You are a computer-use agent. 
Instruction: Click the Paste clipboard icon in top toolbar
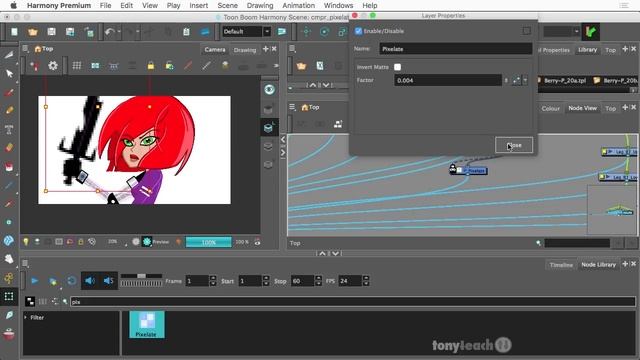point(187,32)
